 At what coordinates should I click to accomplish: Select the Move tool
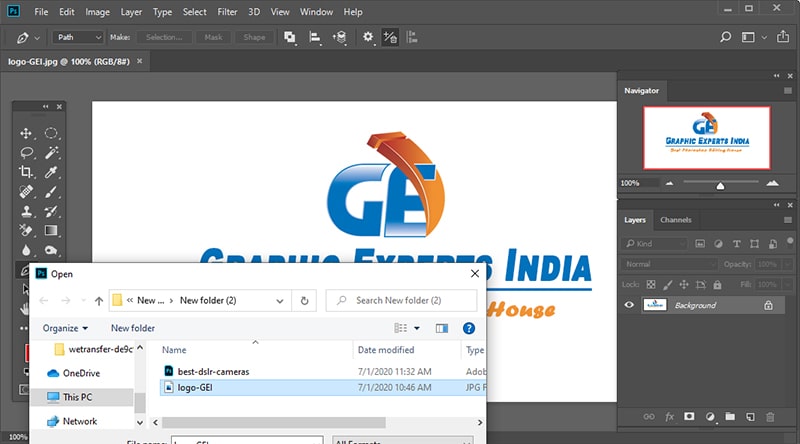pyautogui.click(x=26, y=134)
